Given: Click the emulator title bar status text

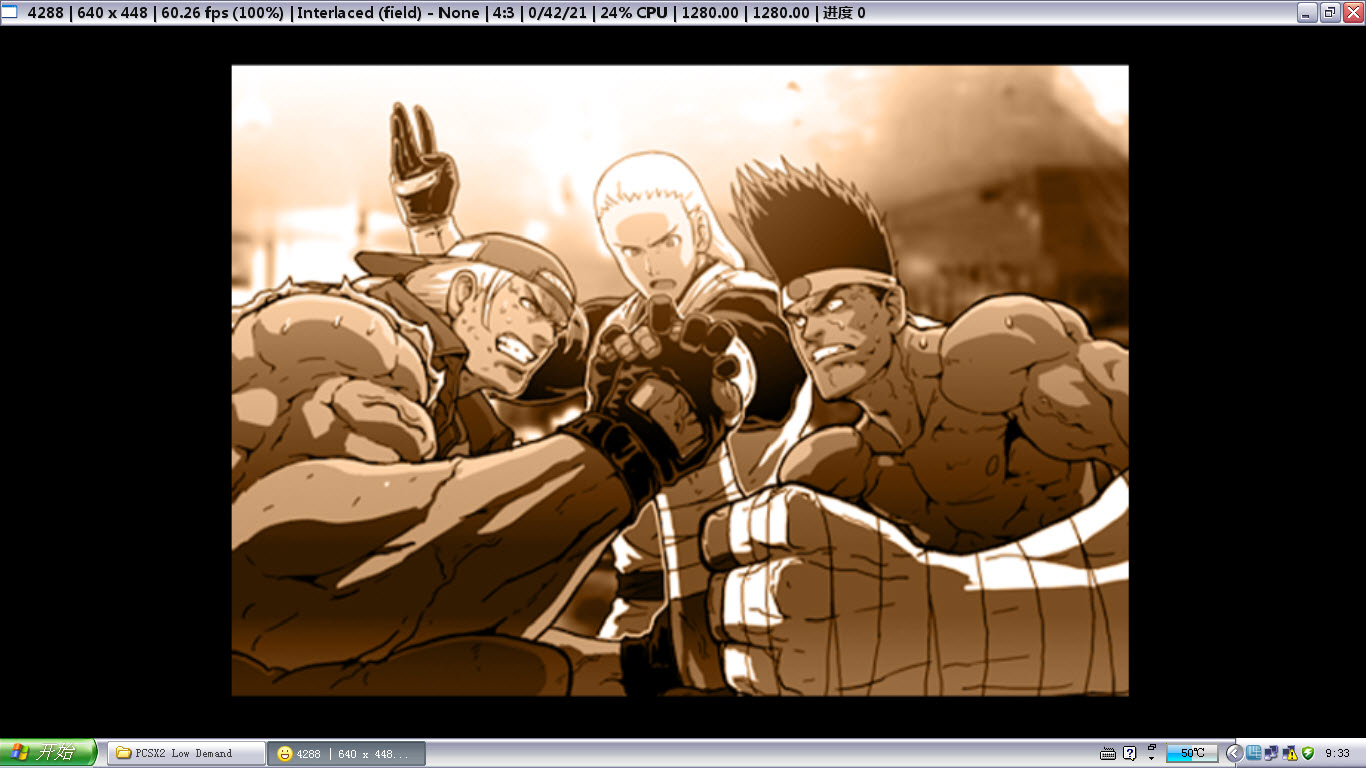Looking at the screenshot, I should click(x=446, y=13).
